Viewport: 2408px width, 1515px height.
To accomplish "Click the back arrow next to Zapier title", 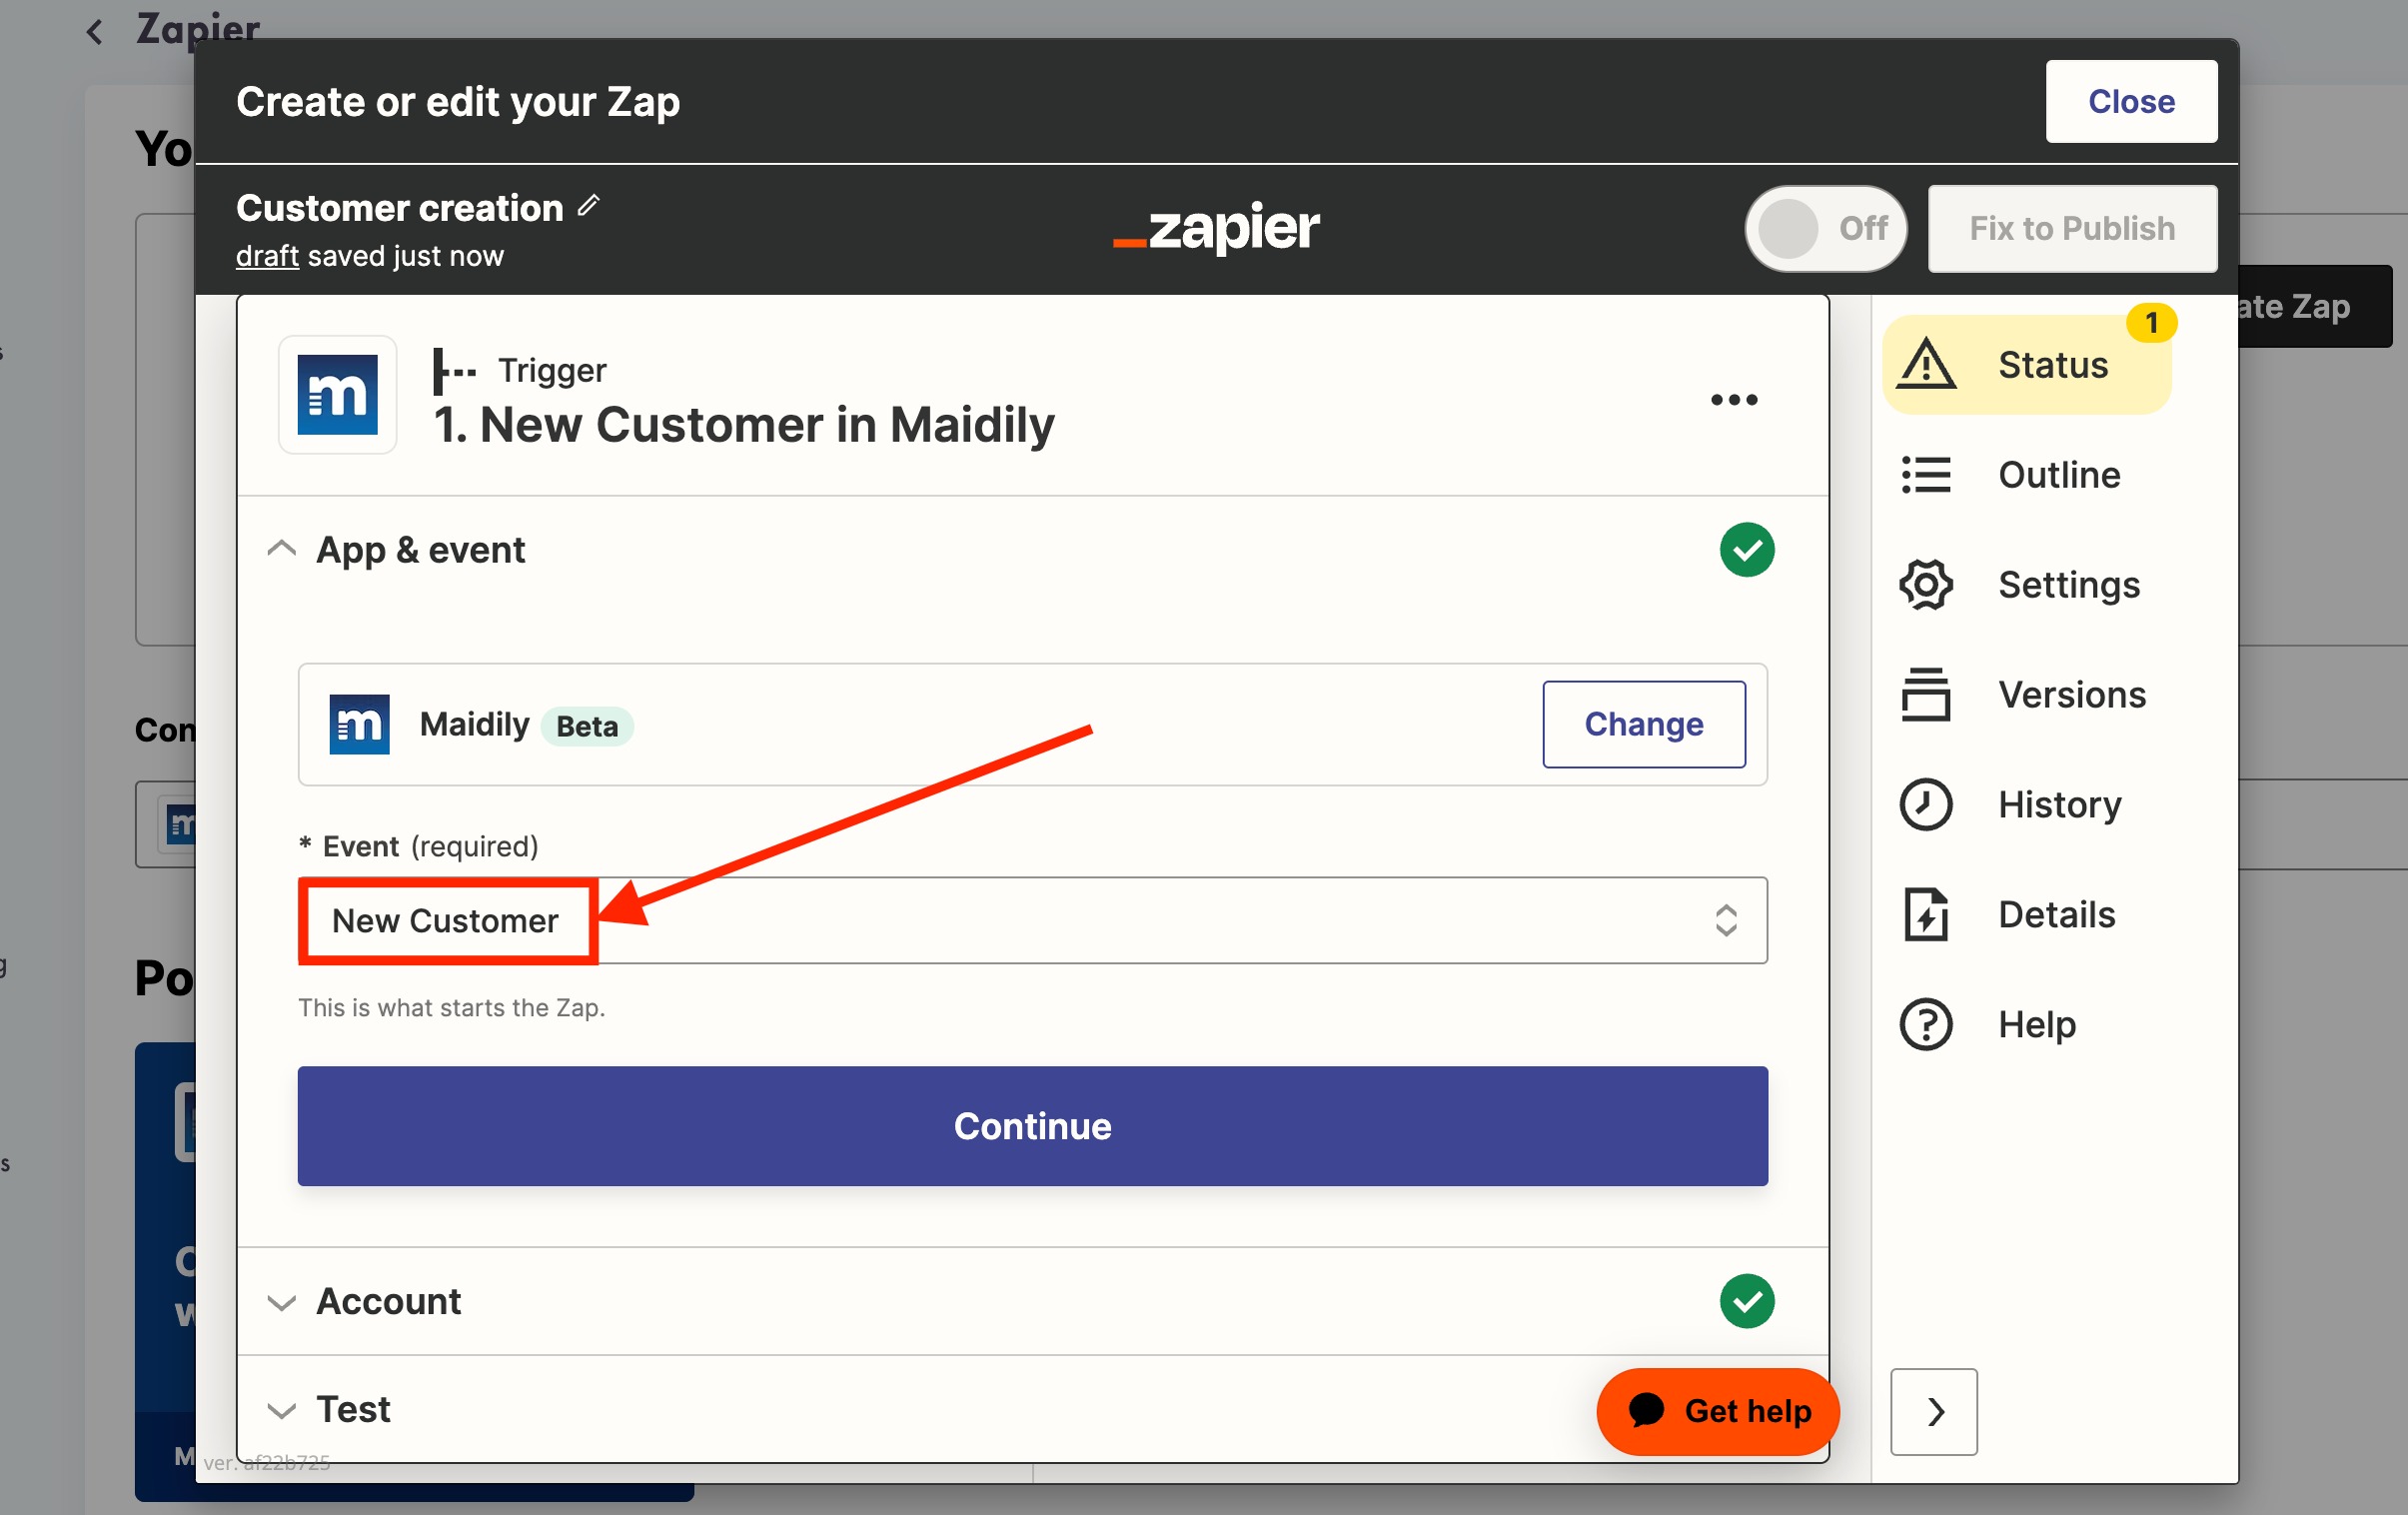I will click(x=95, y=32).
